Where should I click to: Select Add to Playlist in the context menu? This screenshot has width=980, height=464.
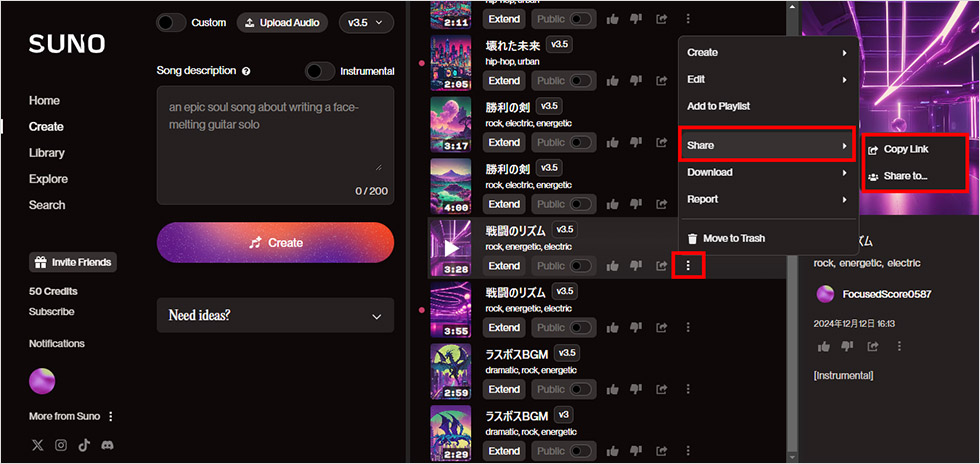768,106
